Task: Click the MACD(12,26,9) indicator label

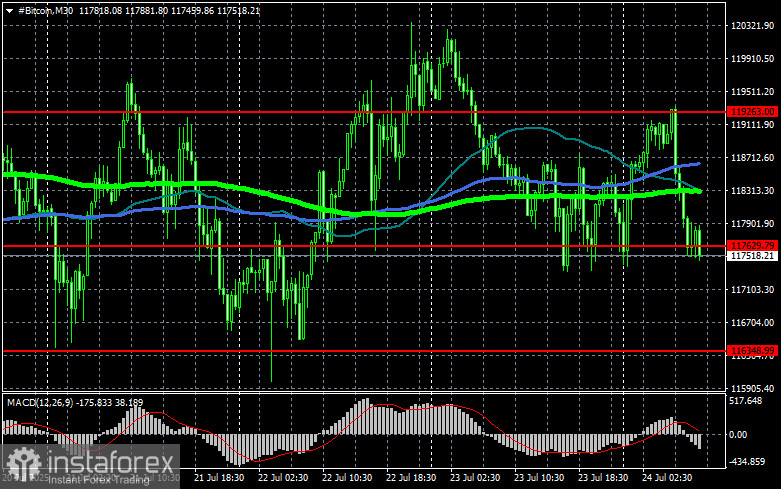Action: 39,402
